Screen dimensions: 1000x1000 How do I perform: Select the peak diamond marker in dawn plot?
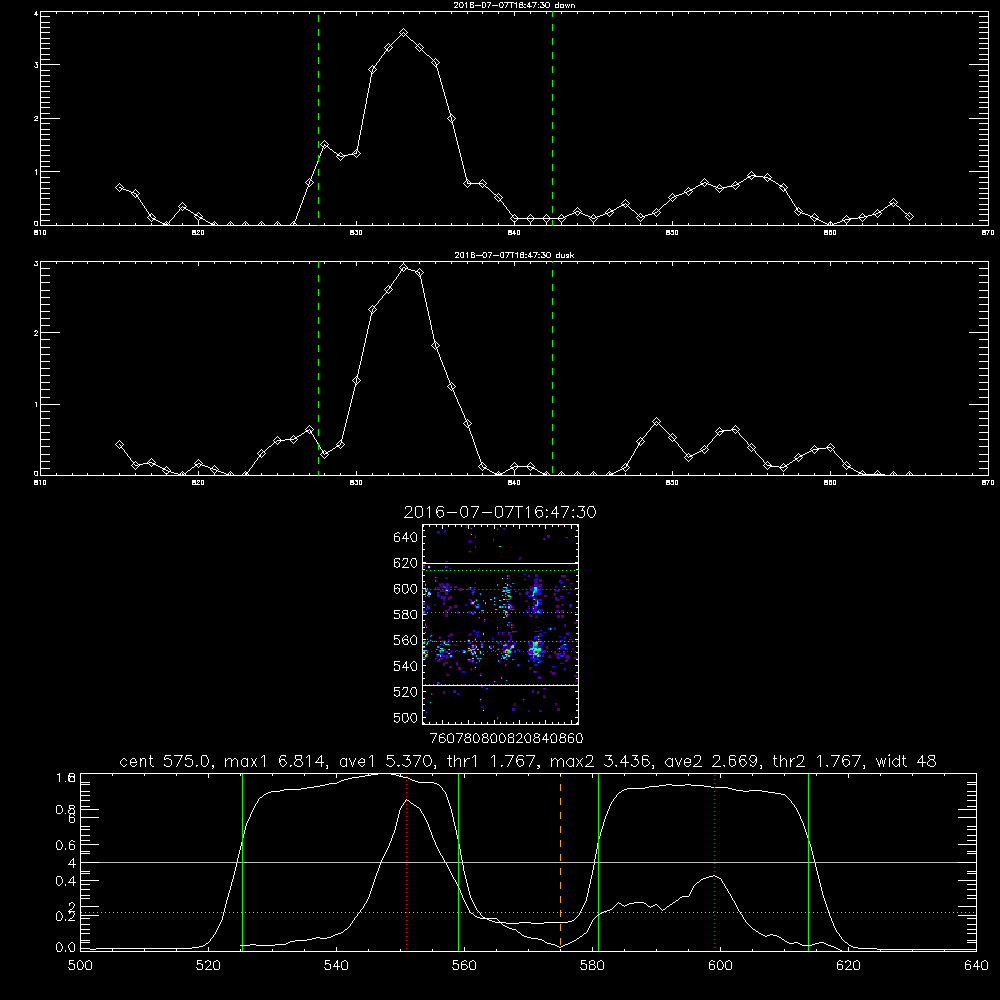point(403,33)
